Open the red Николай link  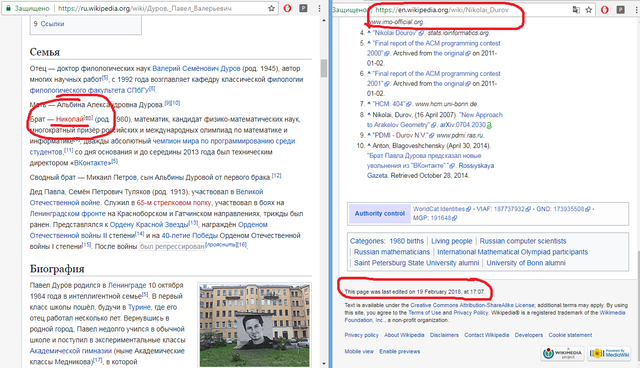(x=70, y=119)
